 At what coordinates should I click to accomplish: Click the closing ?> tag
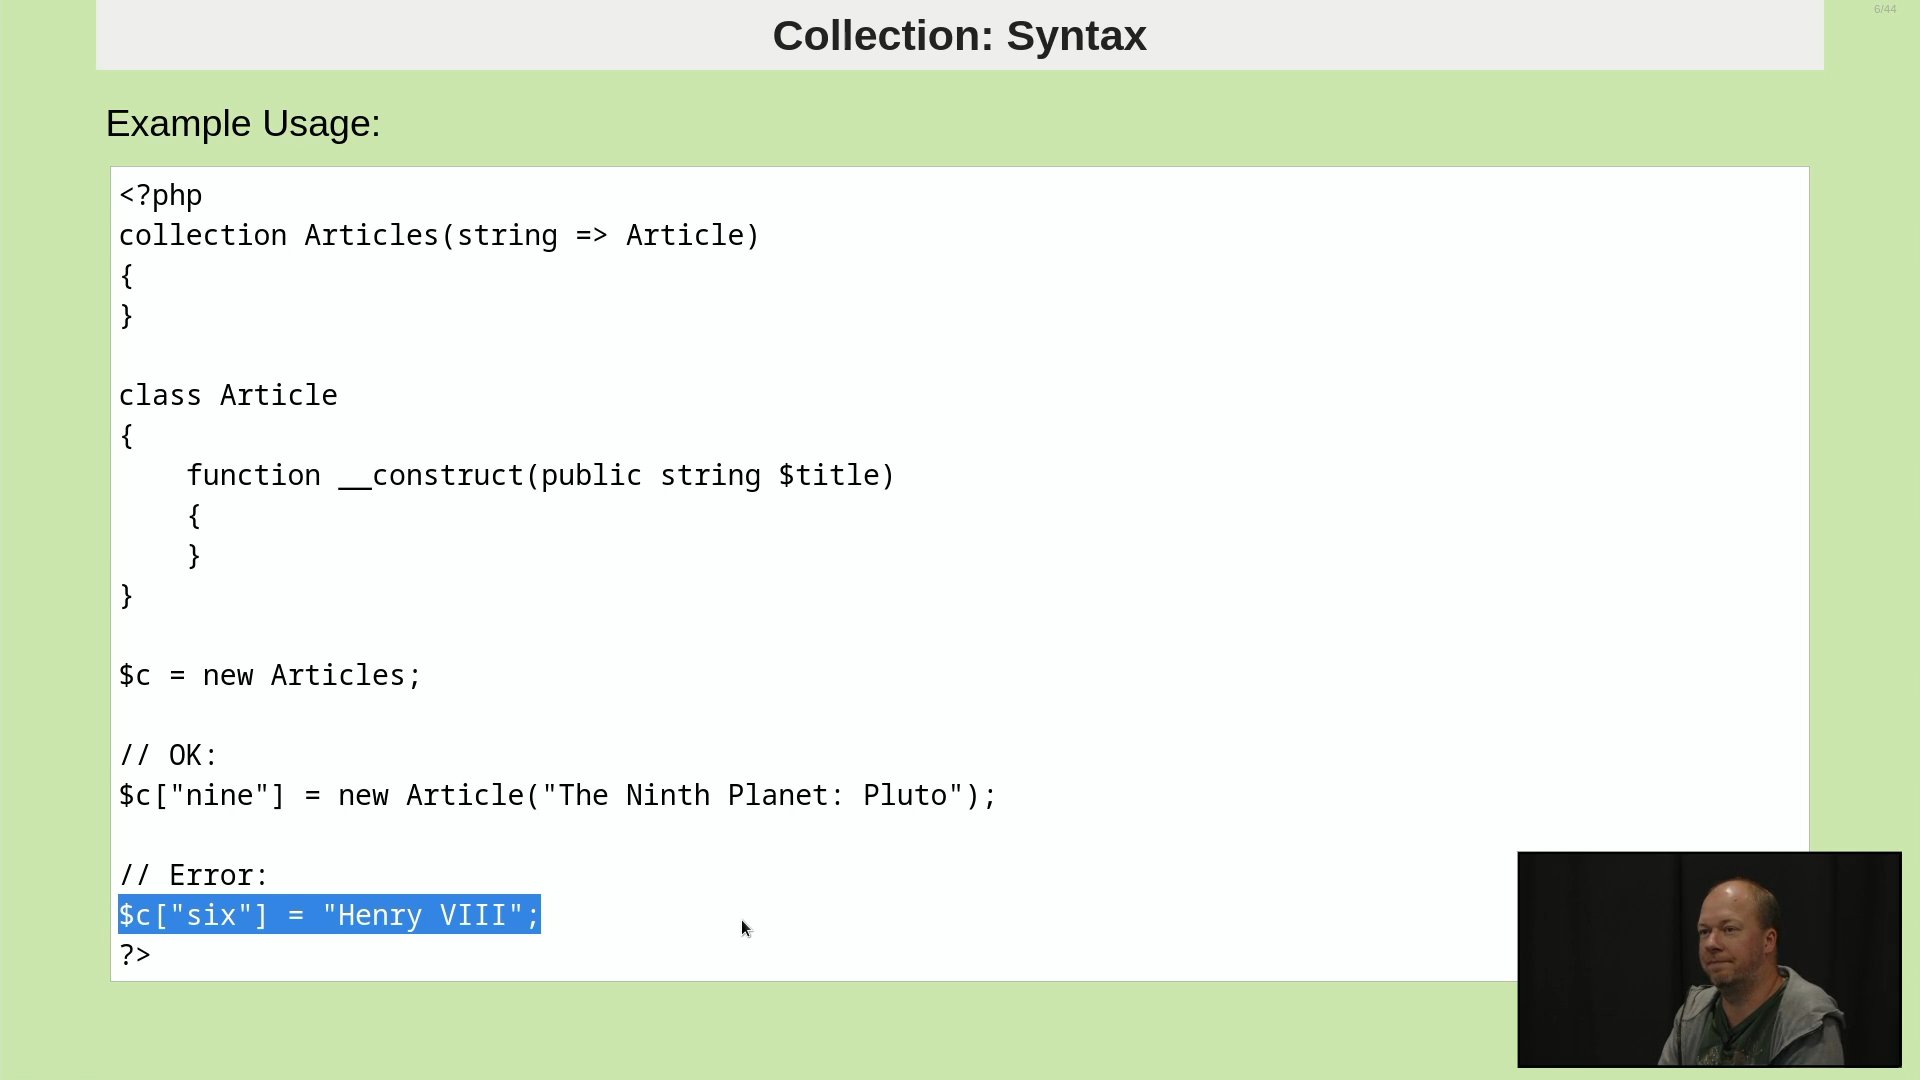click(135, 956)
